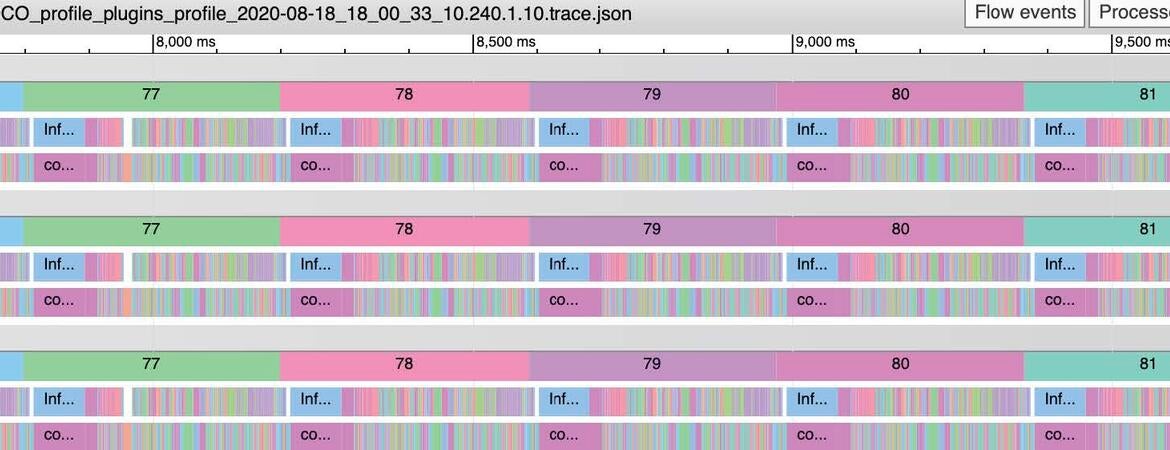The height and width of the screenshot is (450, 1170).
Task: Choose the Inf... event under step 78, bottom group
Action: coord(316,401)
